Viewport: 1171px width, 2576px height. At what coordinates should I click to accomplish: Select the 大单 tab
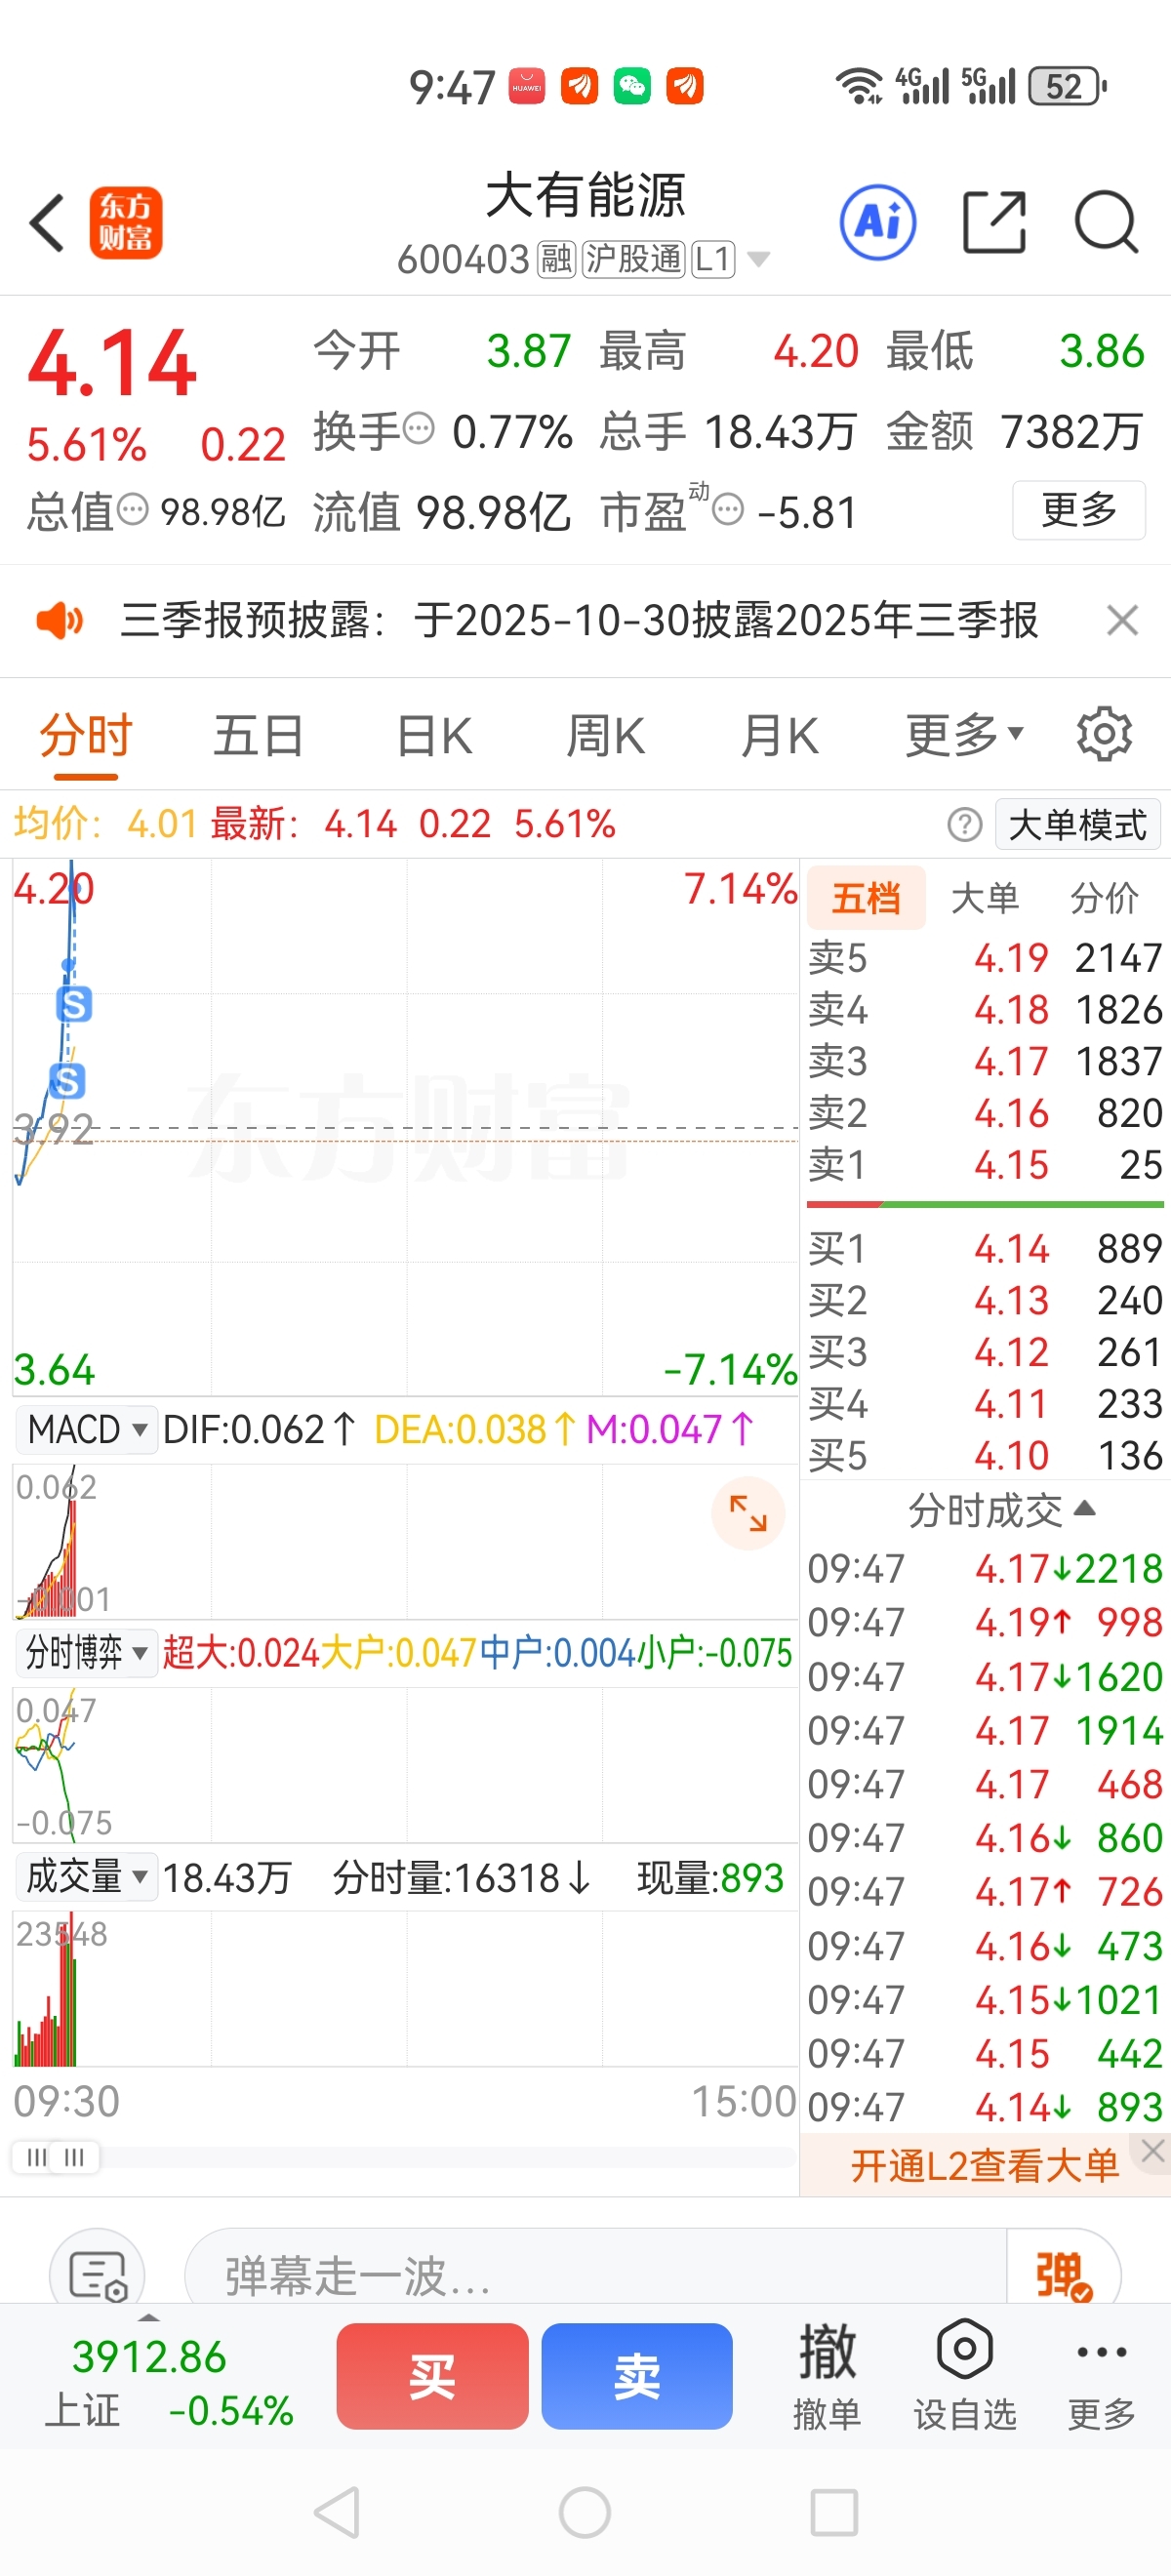[985, 898]
